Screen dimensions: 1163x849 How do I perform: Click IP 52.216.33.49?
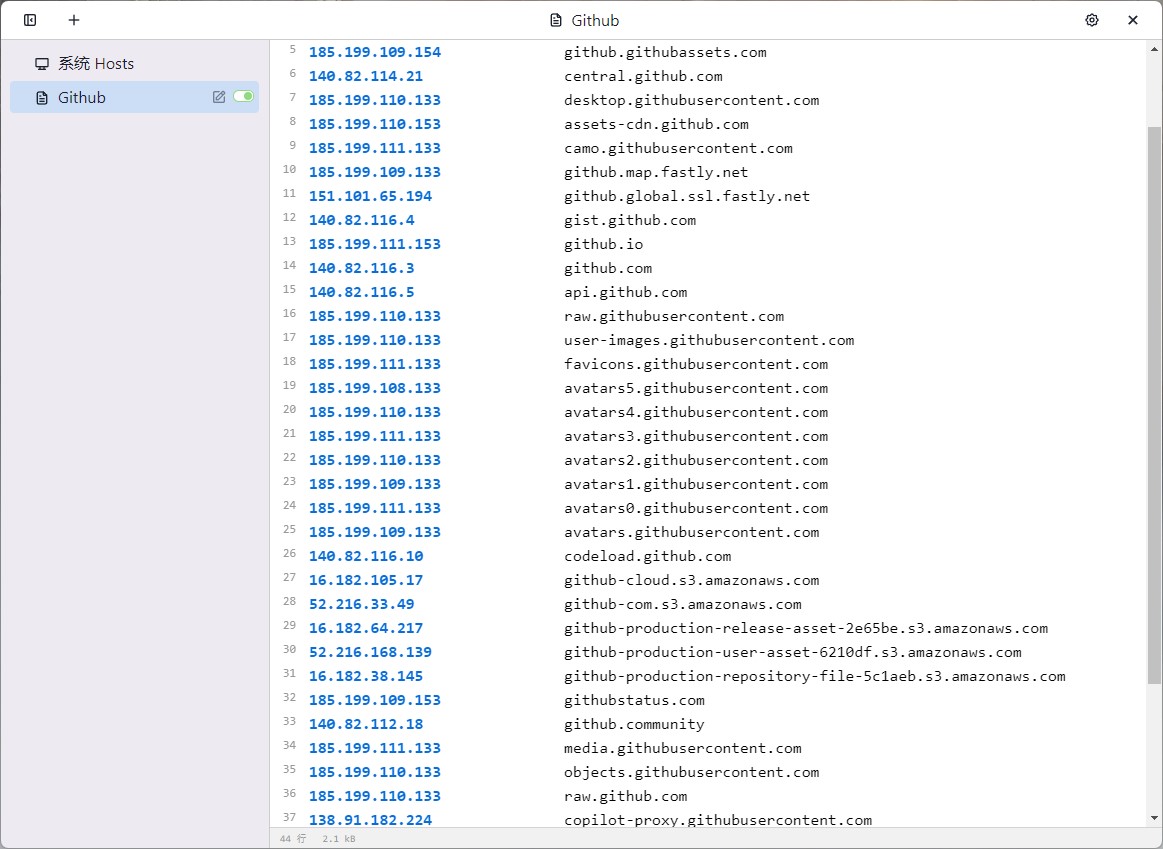[x=361, y=604]
